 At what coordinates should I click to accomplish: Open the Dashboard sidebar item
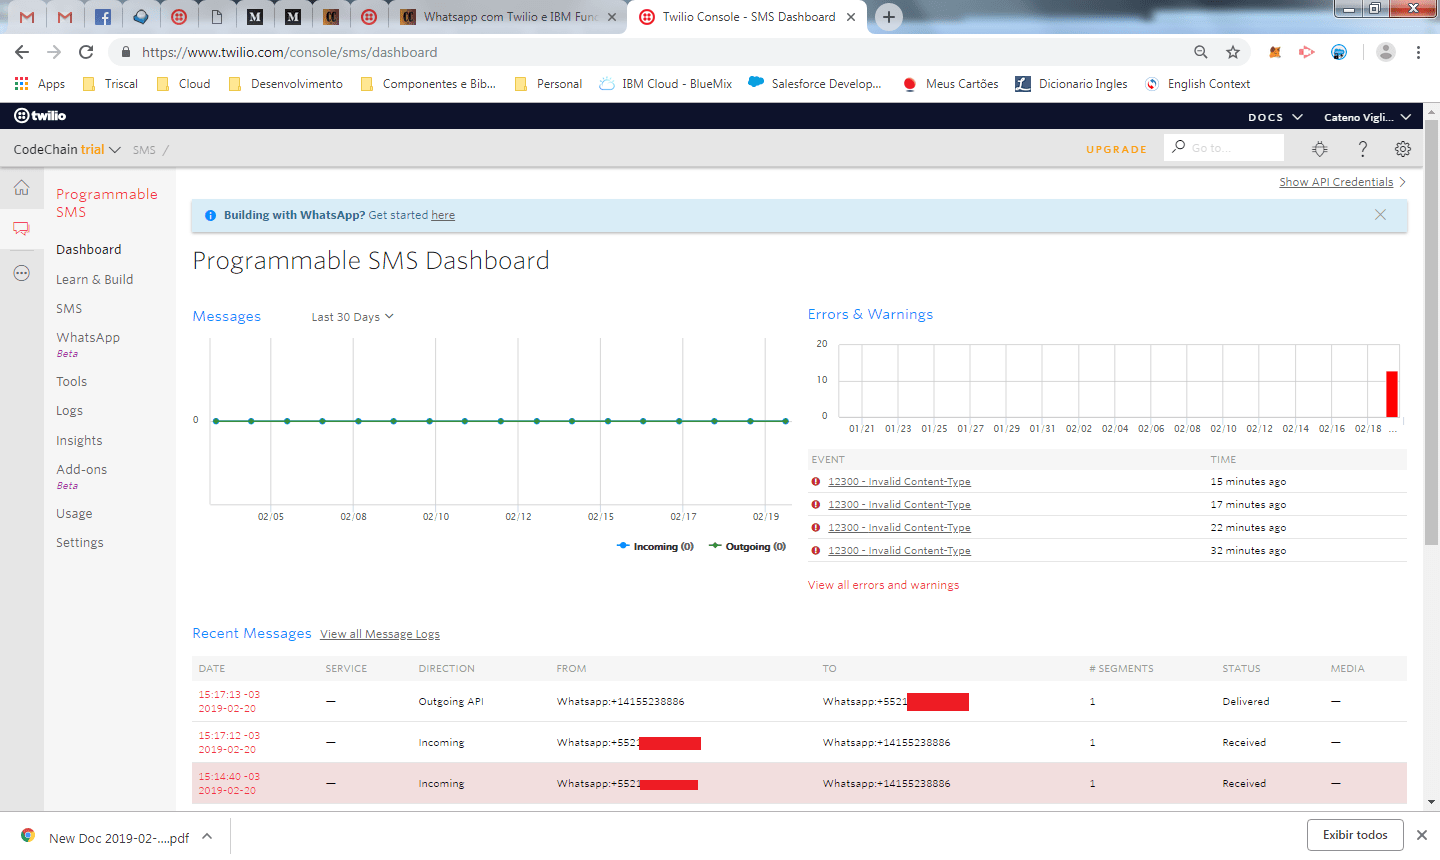89,250
